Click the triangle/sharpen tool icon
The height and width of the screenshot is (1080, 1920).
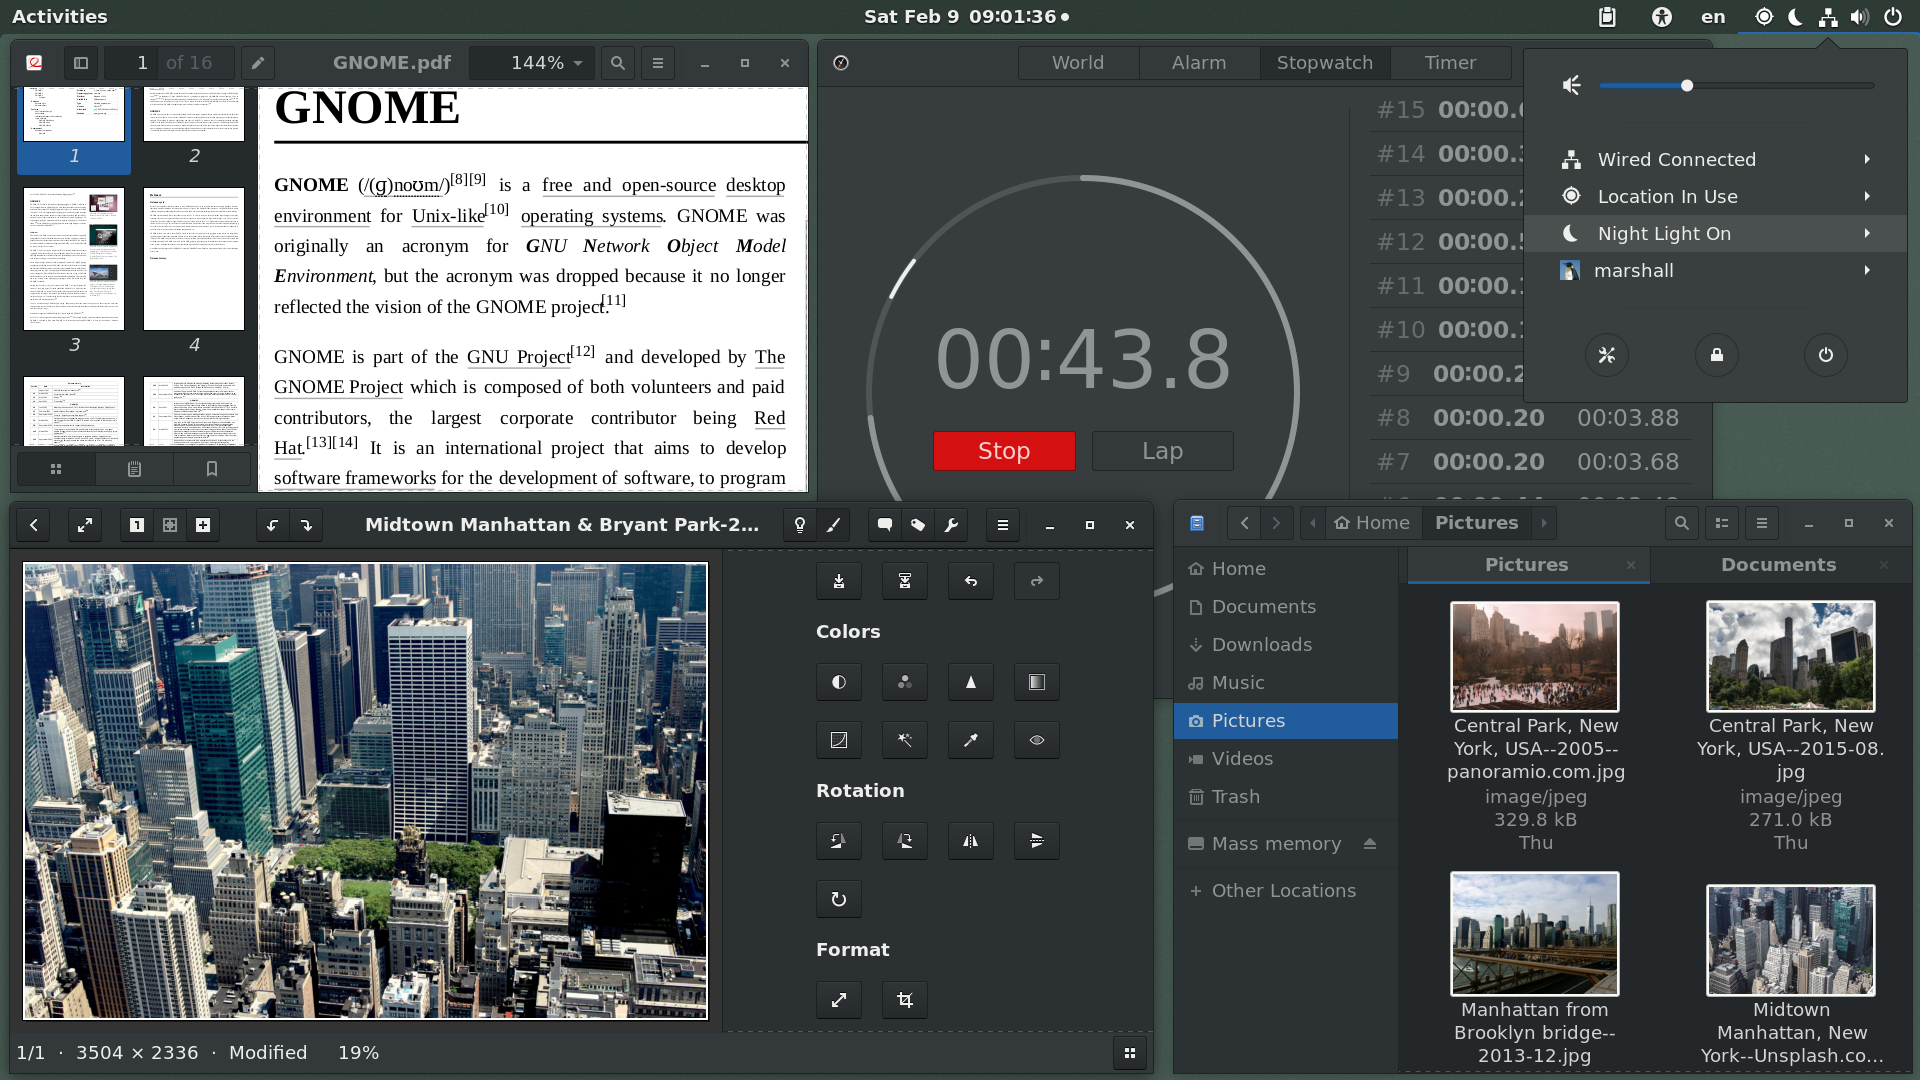click(x=971, y=682)
